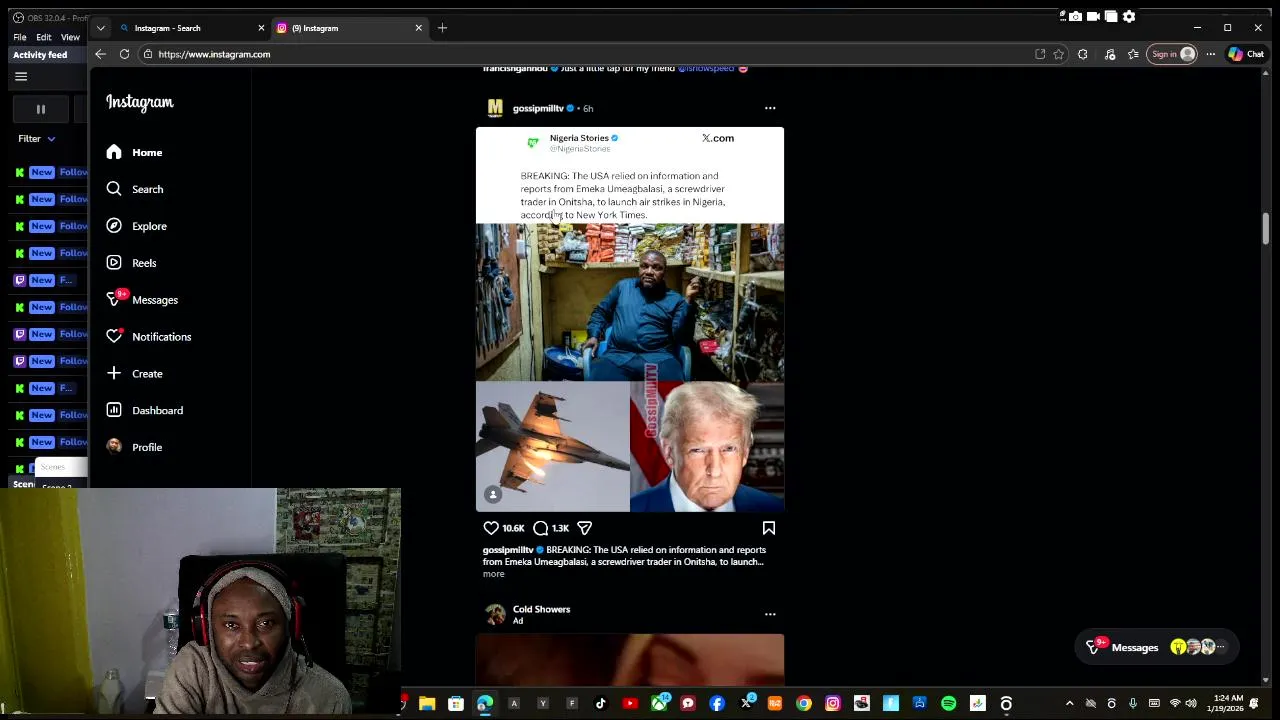1280x720 pixels.
Task: Show tagged people on the post image
Action: (492, 495)
